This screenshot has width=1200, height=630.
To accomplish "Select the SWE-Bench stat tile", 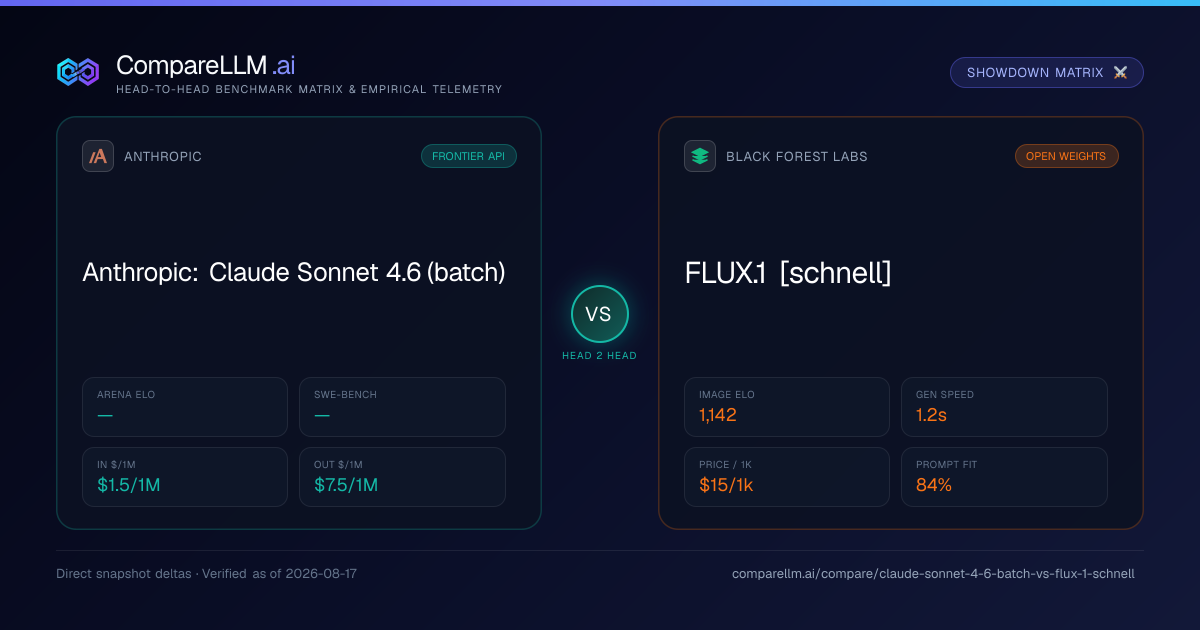I will [402, 407].
